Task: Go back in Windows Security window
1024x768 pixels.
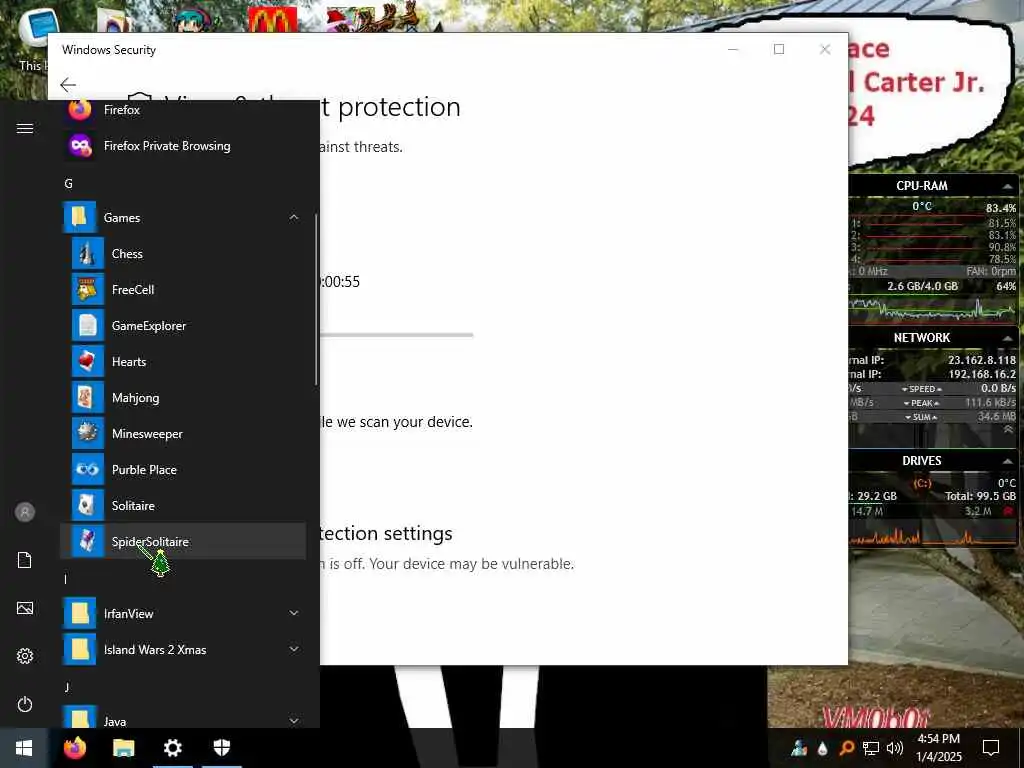Action: [x=68, y=84]
